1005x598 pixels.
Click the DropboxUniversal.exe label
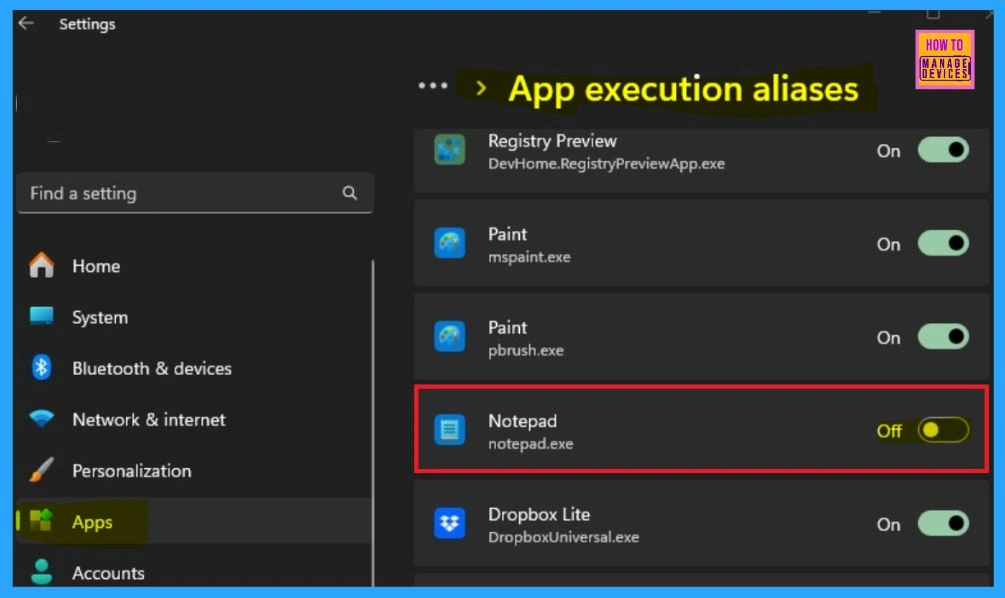tap(563, 537)
